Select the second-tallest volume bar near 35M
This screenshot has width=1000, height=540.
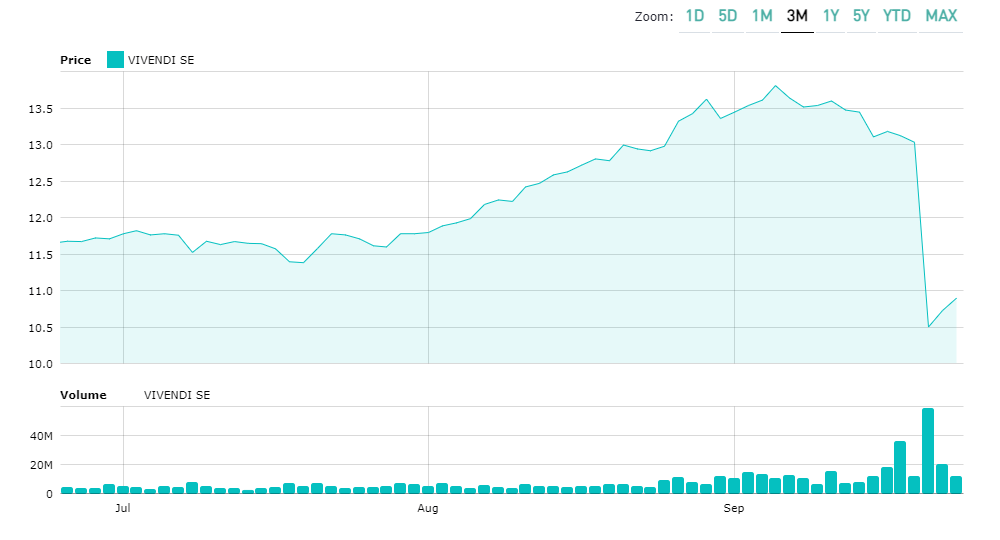coord(900,466)
